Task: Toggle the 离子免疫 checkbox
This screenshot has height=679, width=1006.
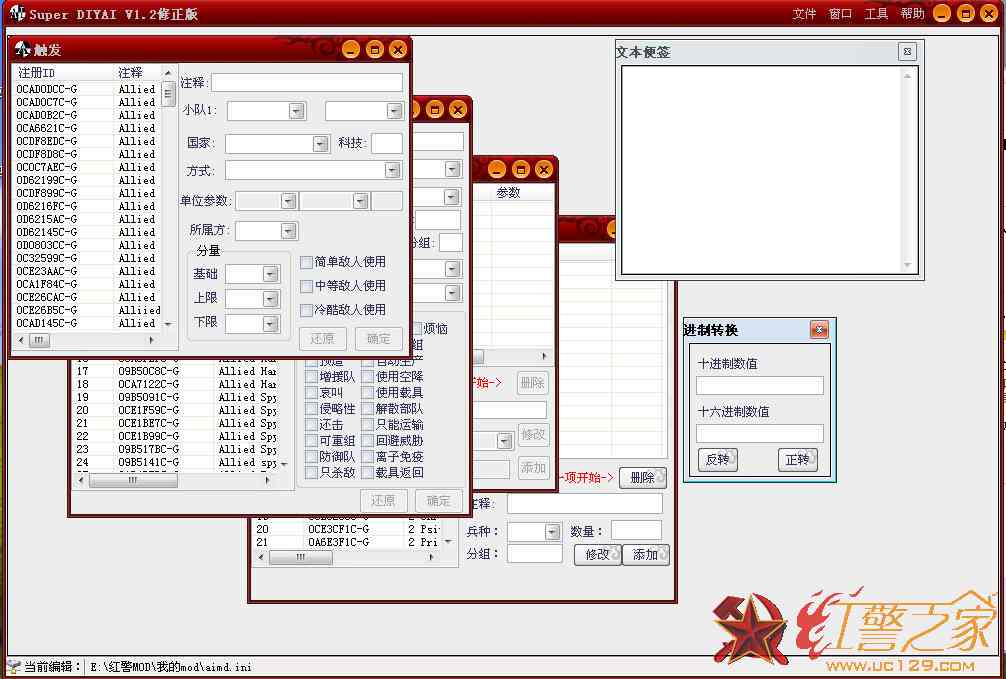Action: pos(368,457)
